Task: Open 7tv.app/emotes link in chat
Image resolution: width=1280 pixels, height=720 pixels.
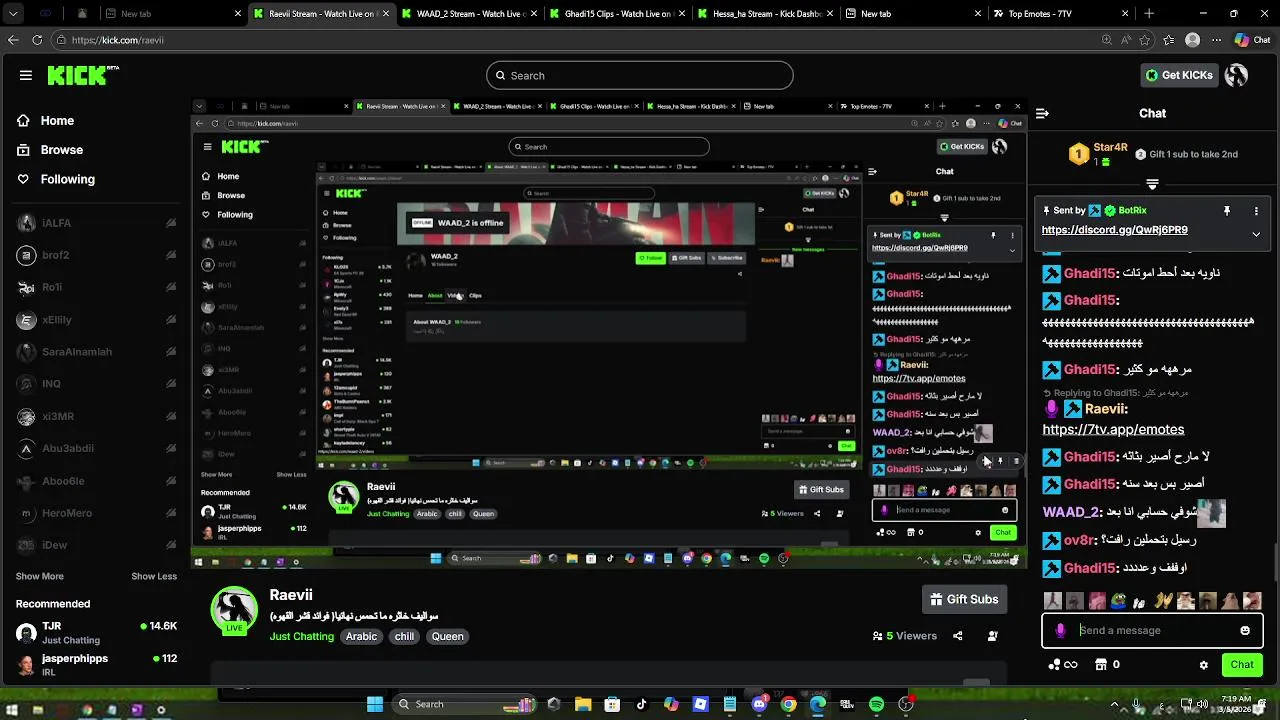Action: coord(1113,429)
